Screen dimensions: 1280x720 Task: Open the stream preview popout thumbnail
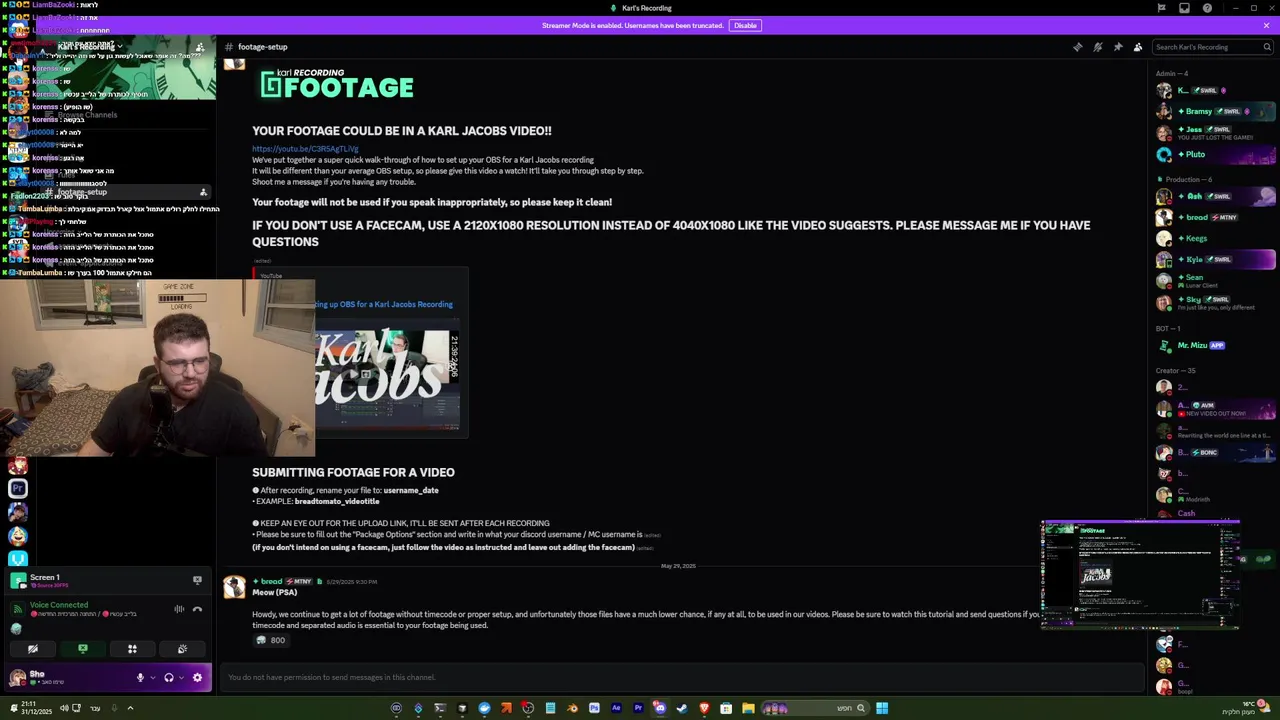click(x=1140, y=574)
